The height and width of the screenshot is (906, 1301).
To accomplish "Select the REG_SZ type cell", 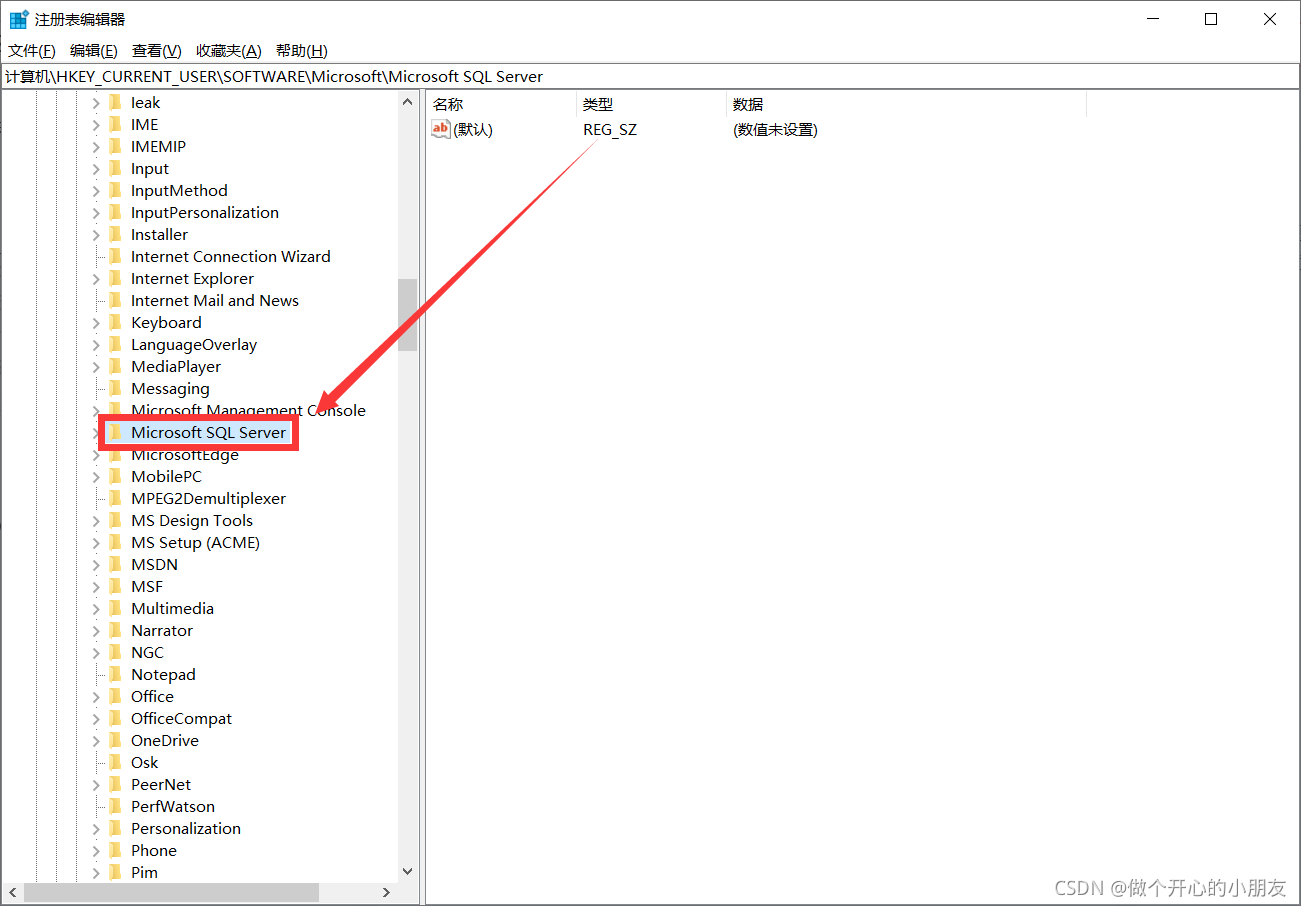I will (610, 129).
